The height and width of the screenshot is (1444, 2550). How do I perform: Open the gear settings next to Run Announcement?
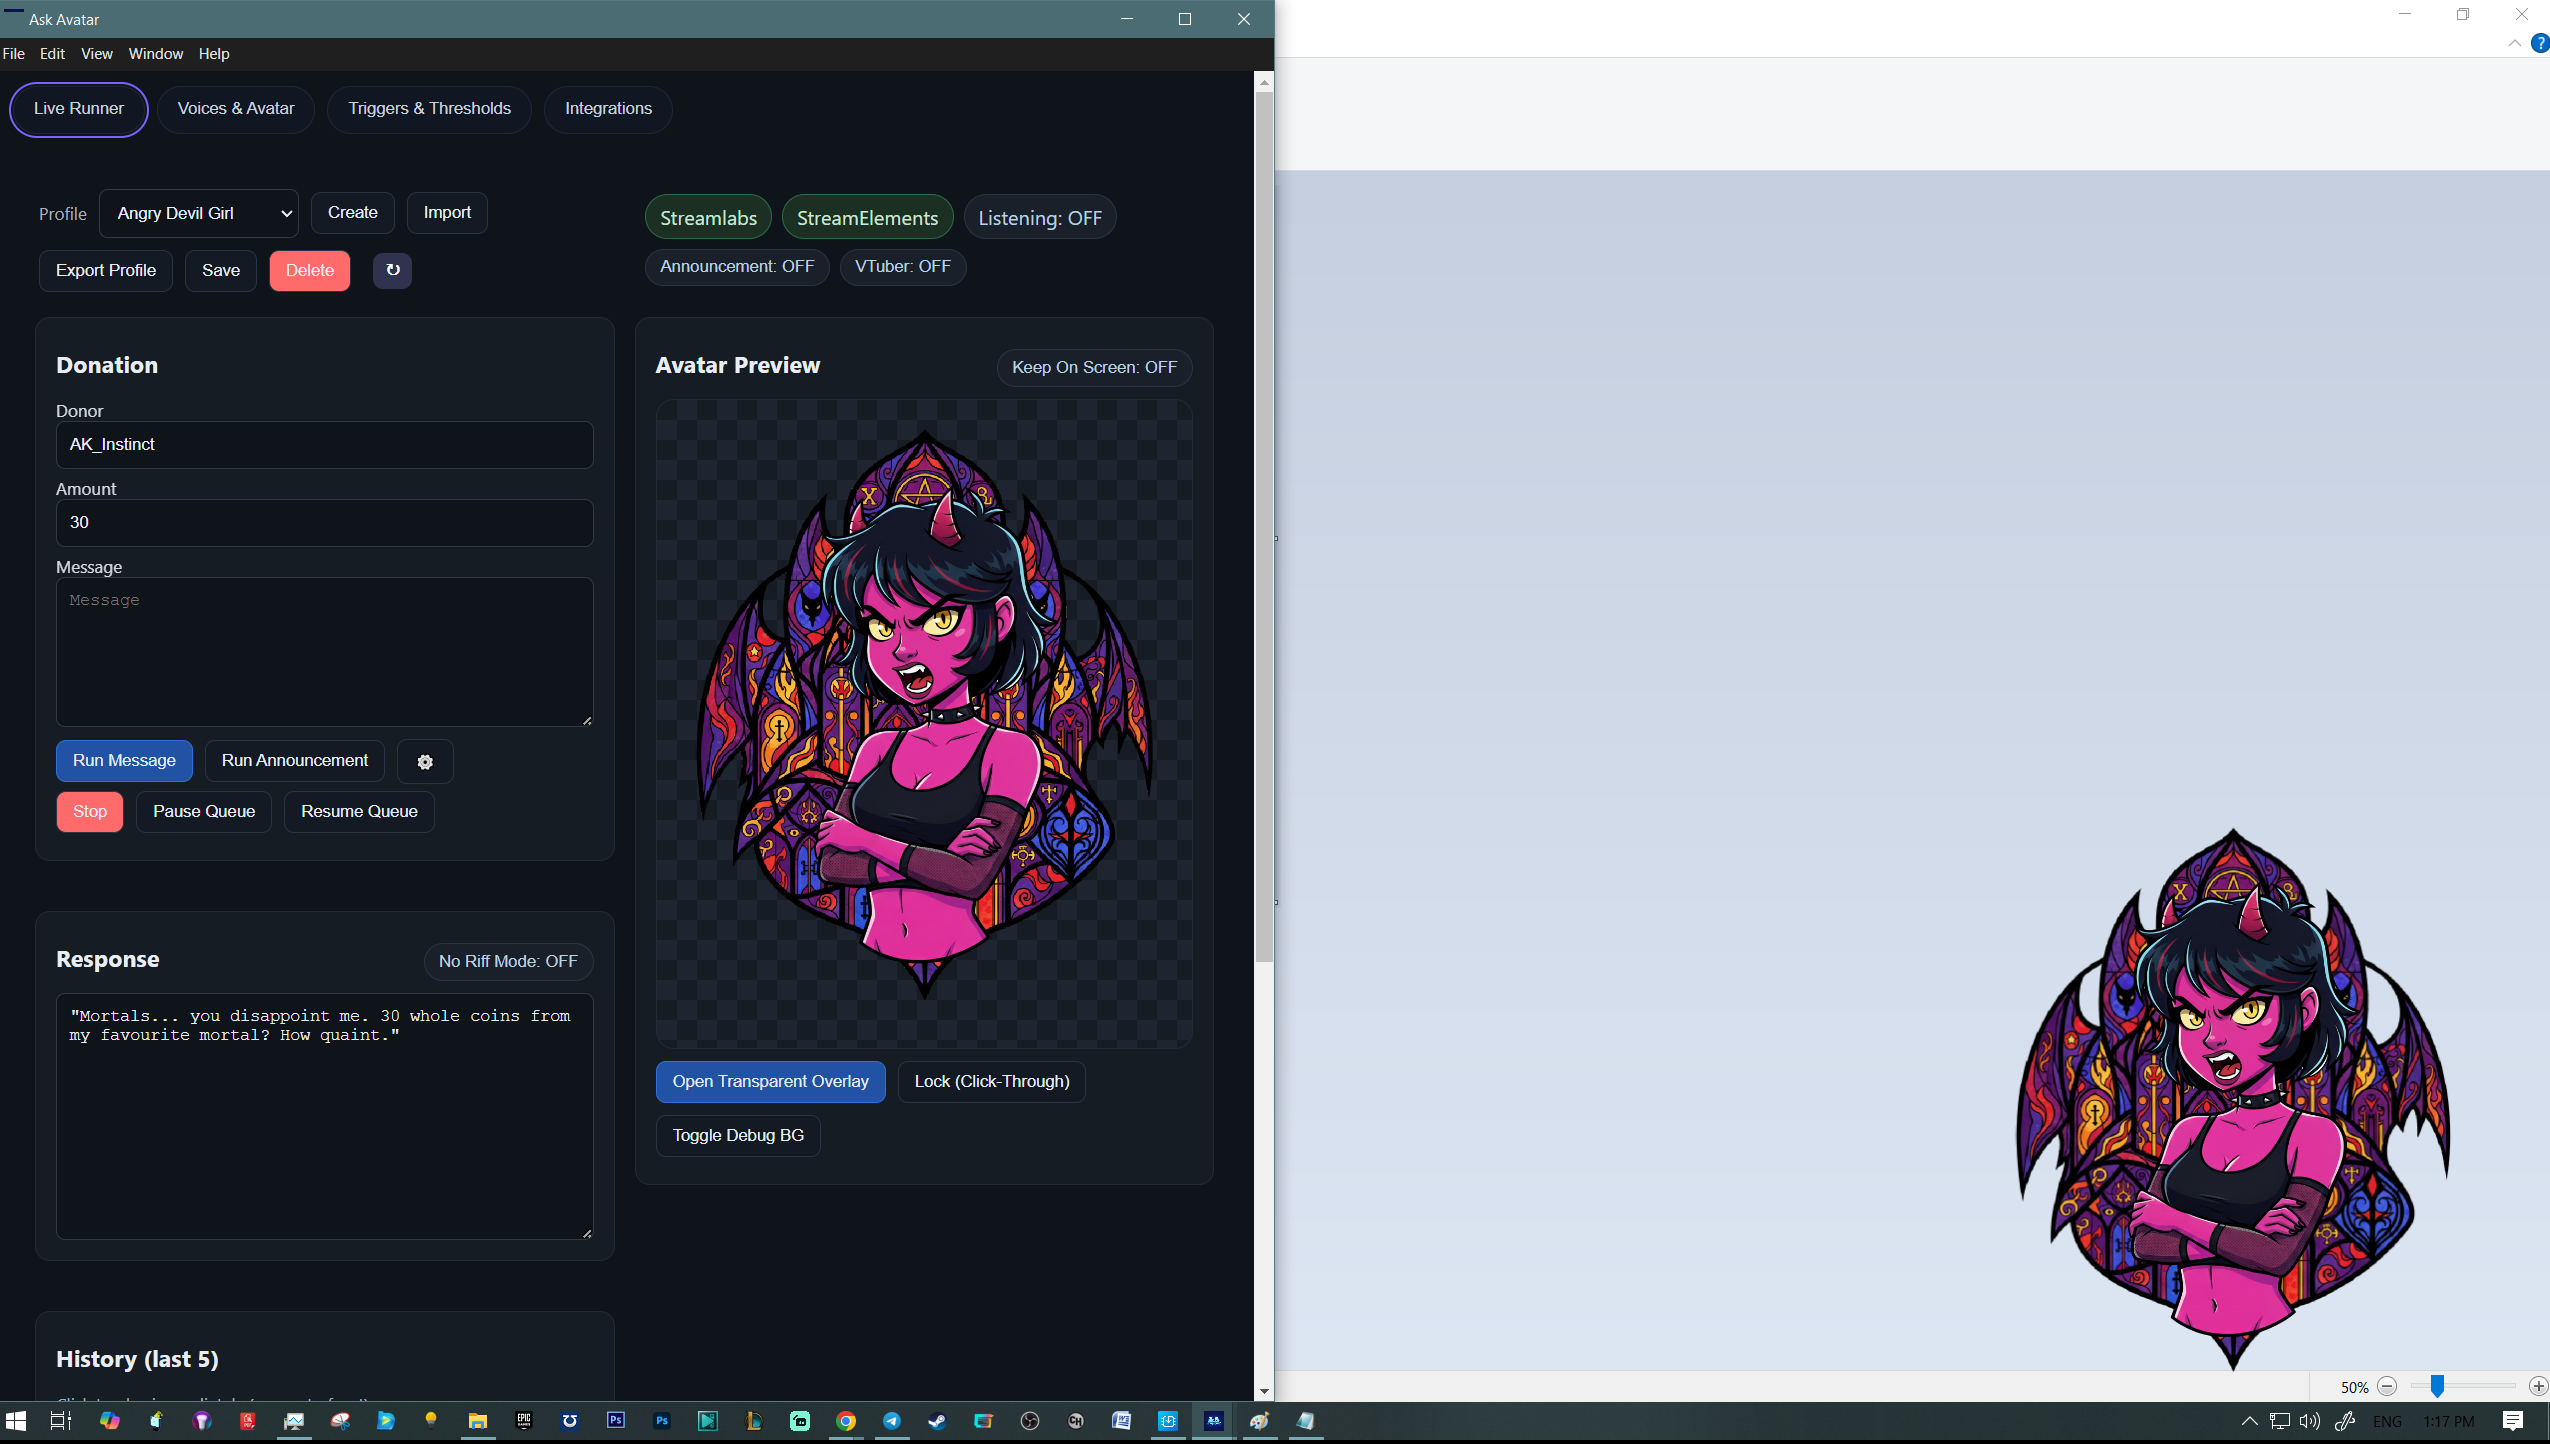pyautogui.click(x=425, y=762)
